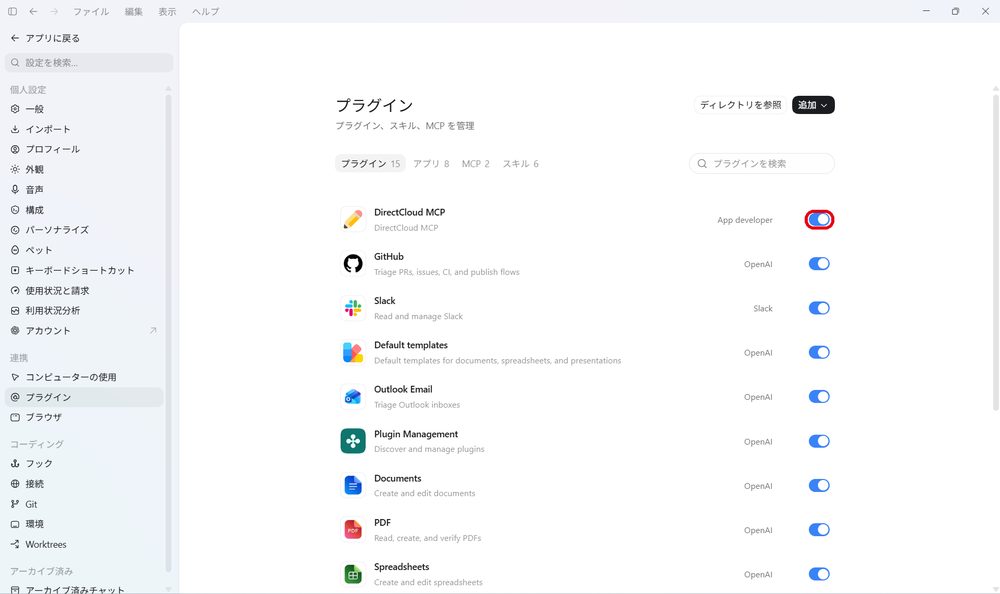
Task: Open the アカウント settings entry
Action: (84, 330)
